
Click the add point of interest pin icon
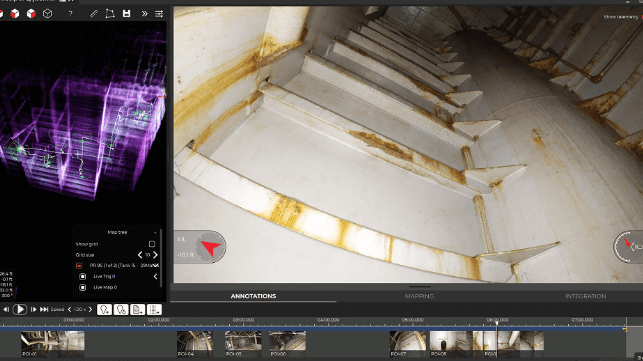click(105, 309)
